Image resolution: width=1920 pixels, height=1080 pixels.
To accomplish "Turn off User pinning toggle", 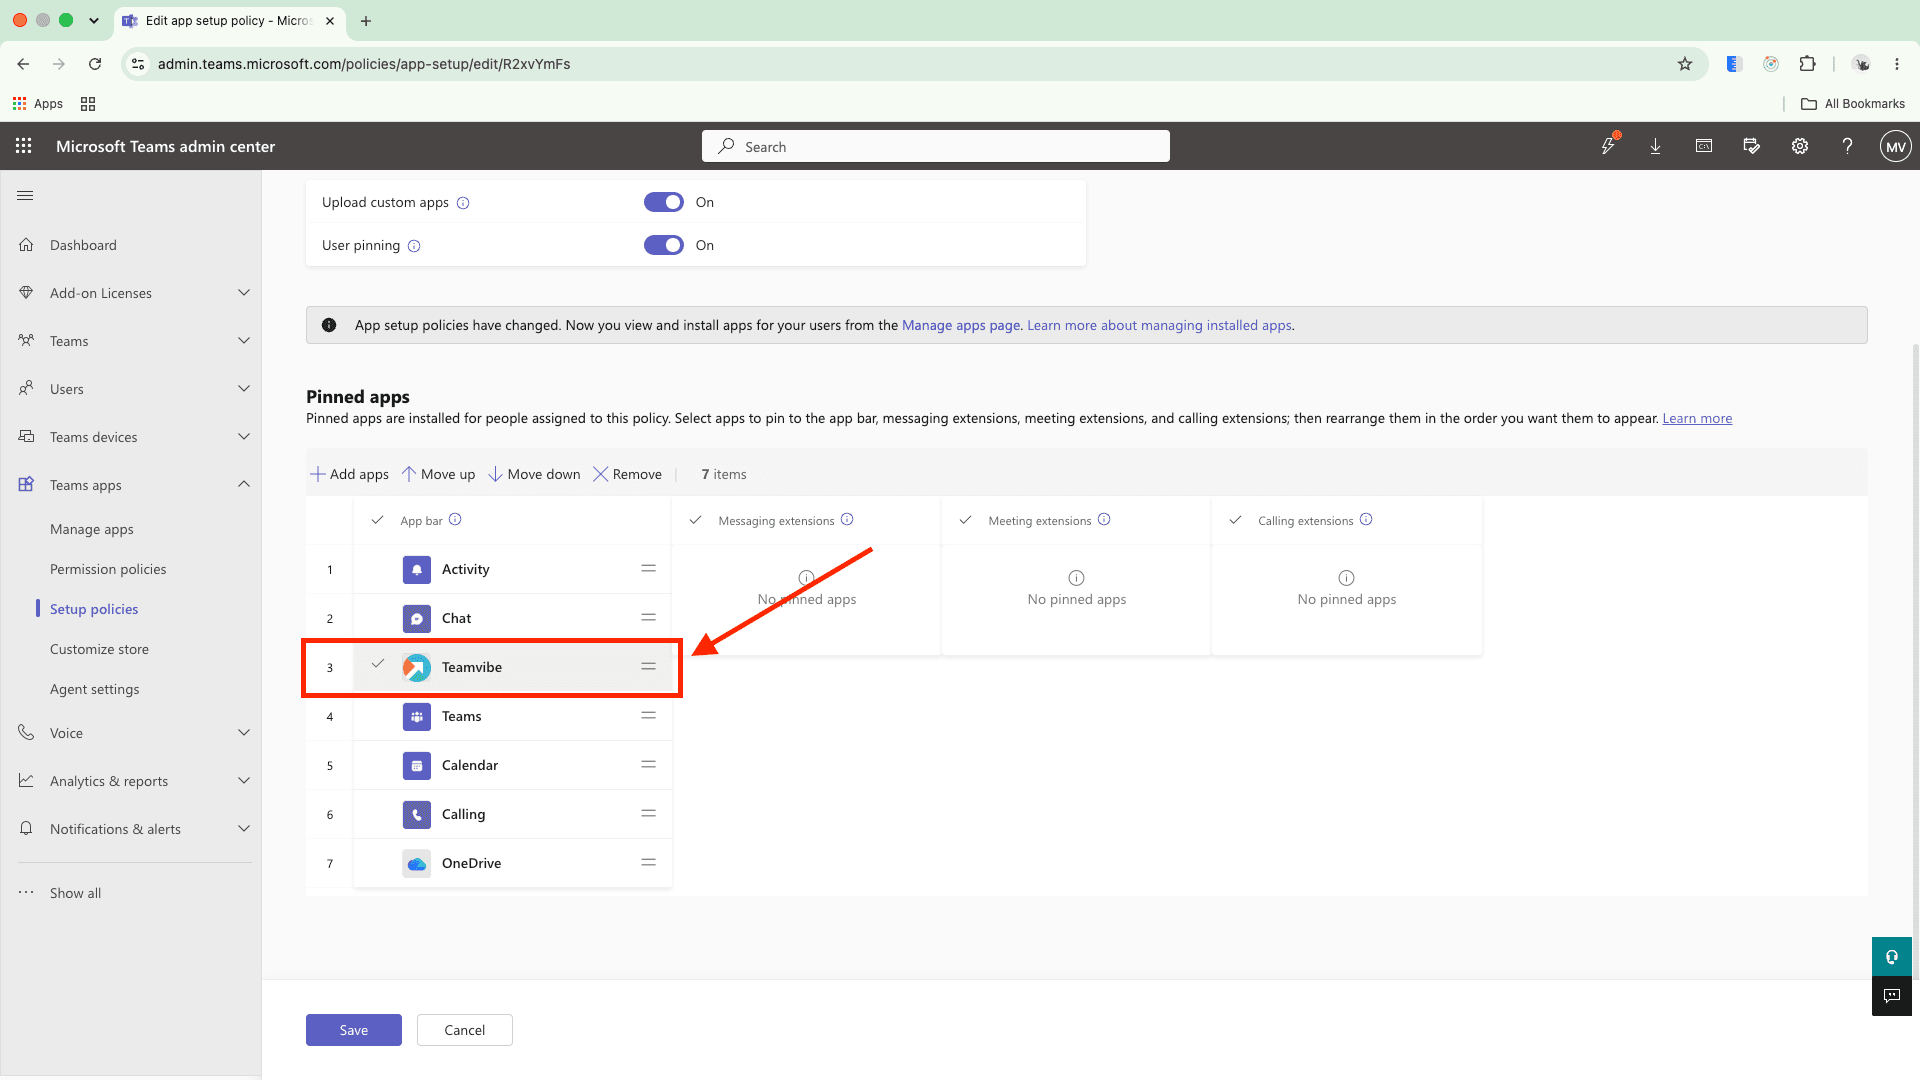I will click(x=664, y=245).
